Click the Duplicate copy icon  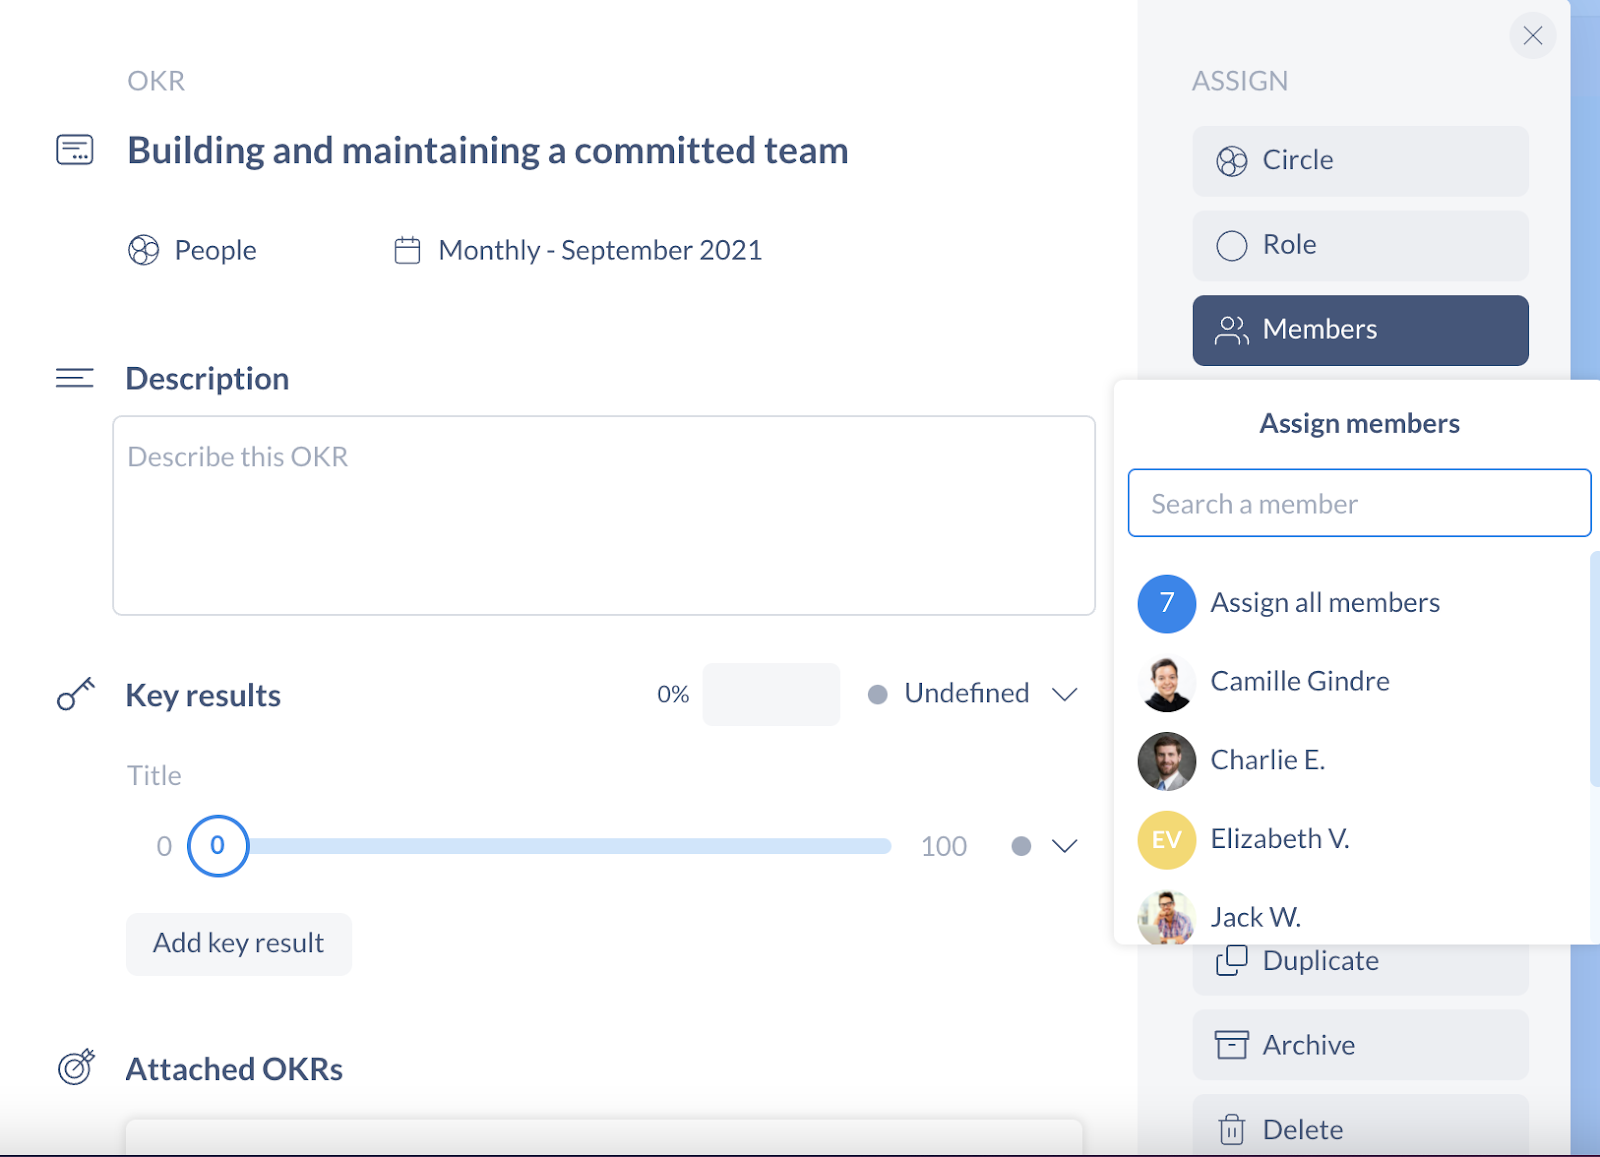[1232, 960]
